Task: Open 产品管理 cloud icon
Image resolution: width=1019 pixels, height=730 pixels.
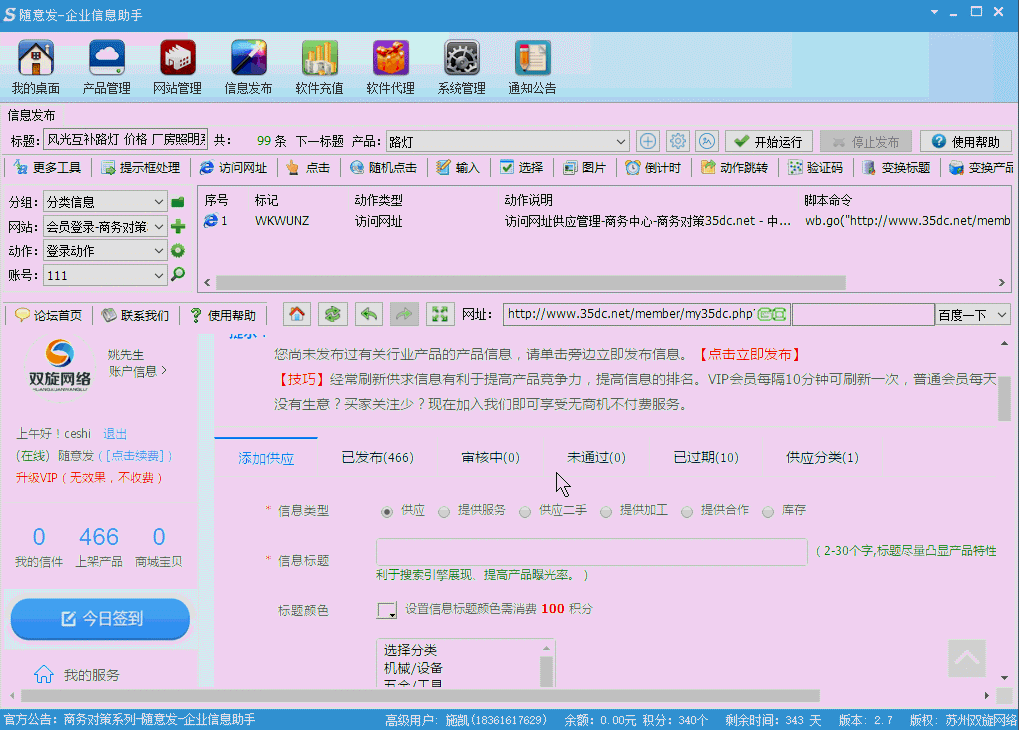Action: point(107,59)
